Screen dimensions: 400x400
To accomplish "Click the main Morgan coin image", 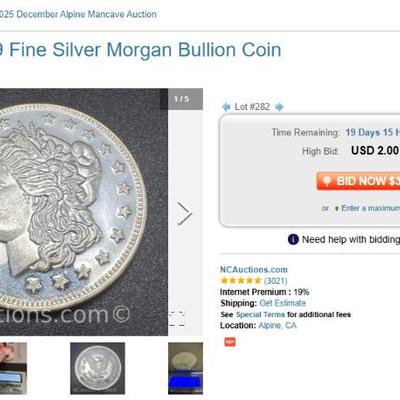I will click(83, 212).
